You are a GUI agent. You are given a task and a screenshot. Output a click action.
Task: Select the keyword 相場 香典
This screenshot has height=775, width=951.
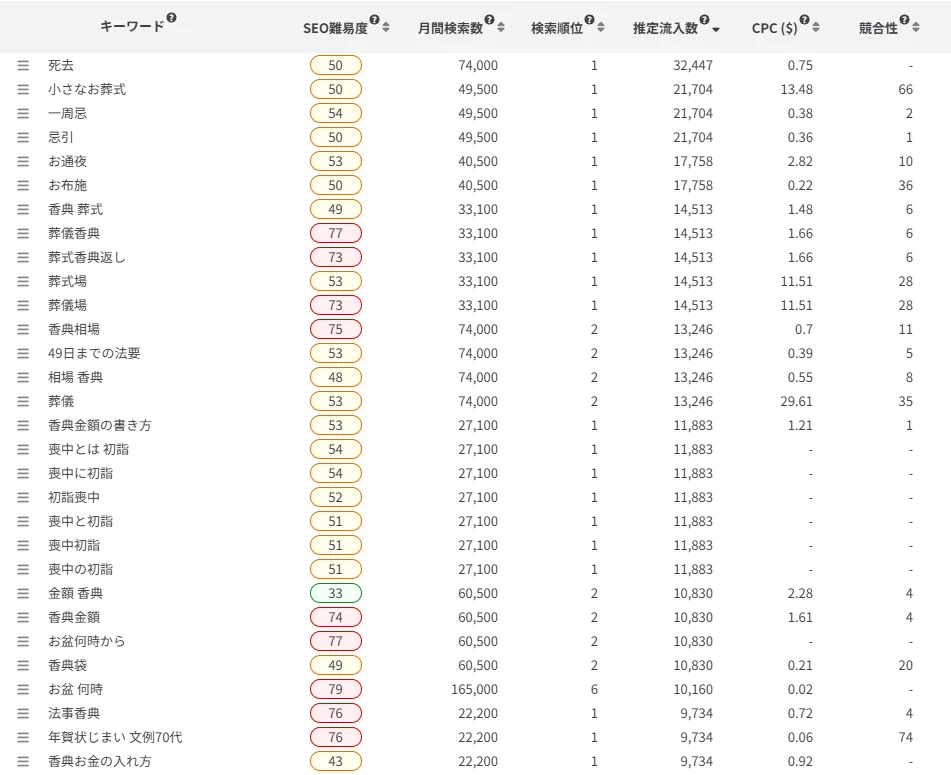[x=76, y=377]
